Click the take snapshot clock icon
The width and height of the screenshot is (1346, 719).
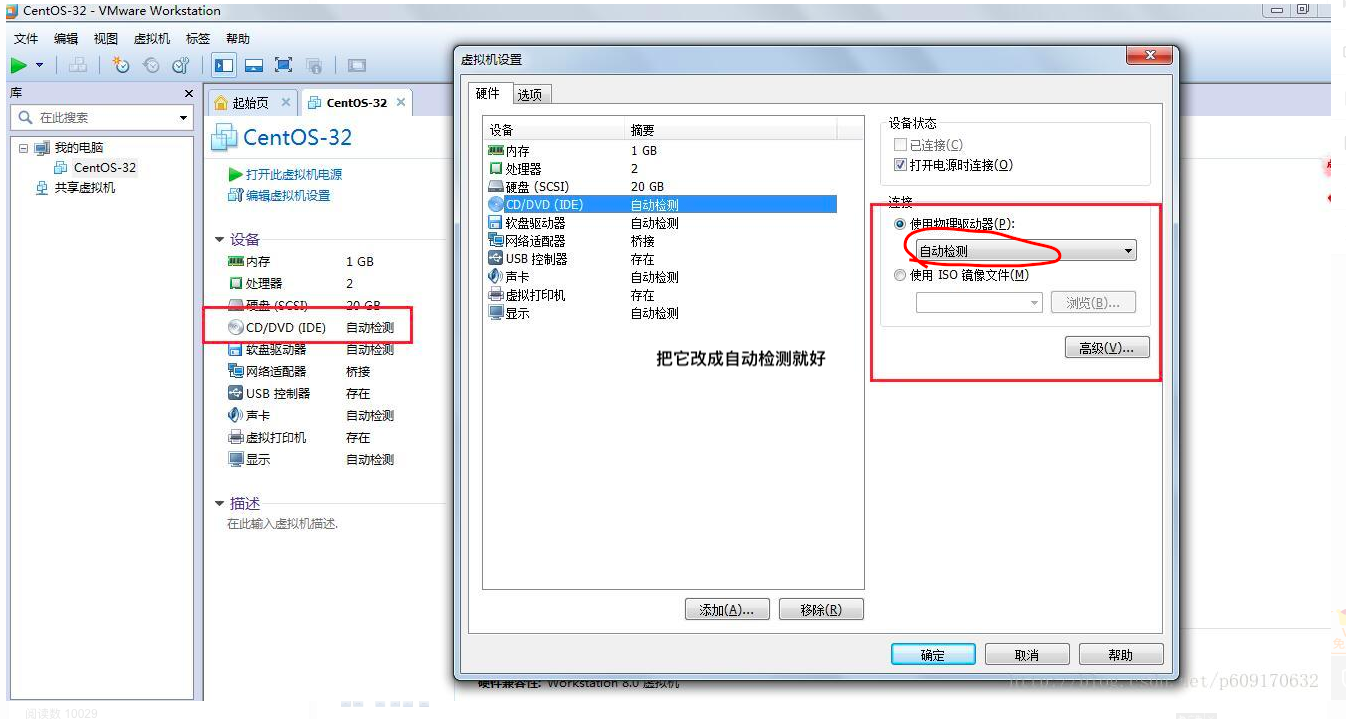point(121,65)
